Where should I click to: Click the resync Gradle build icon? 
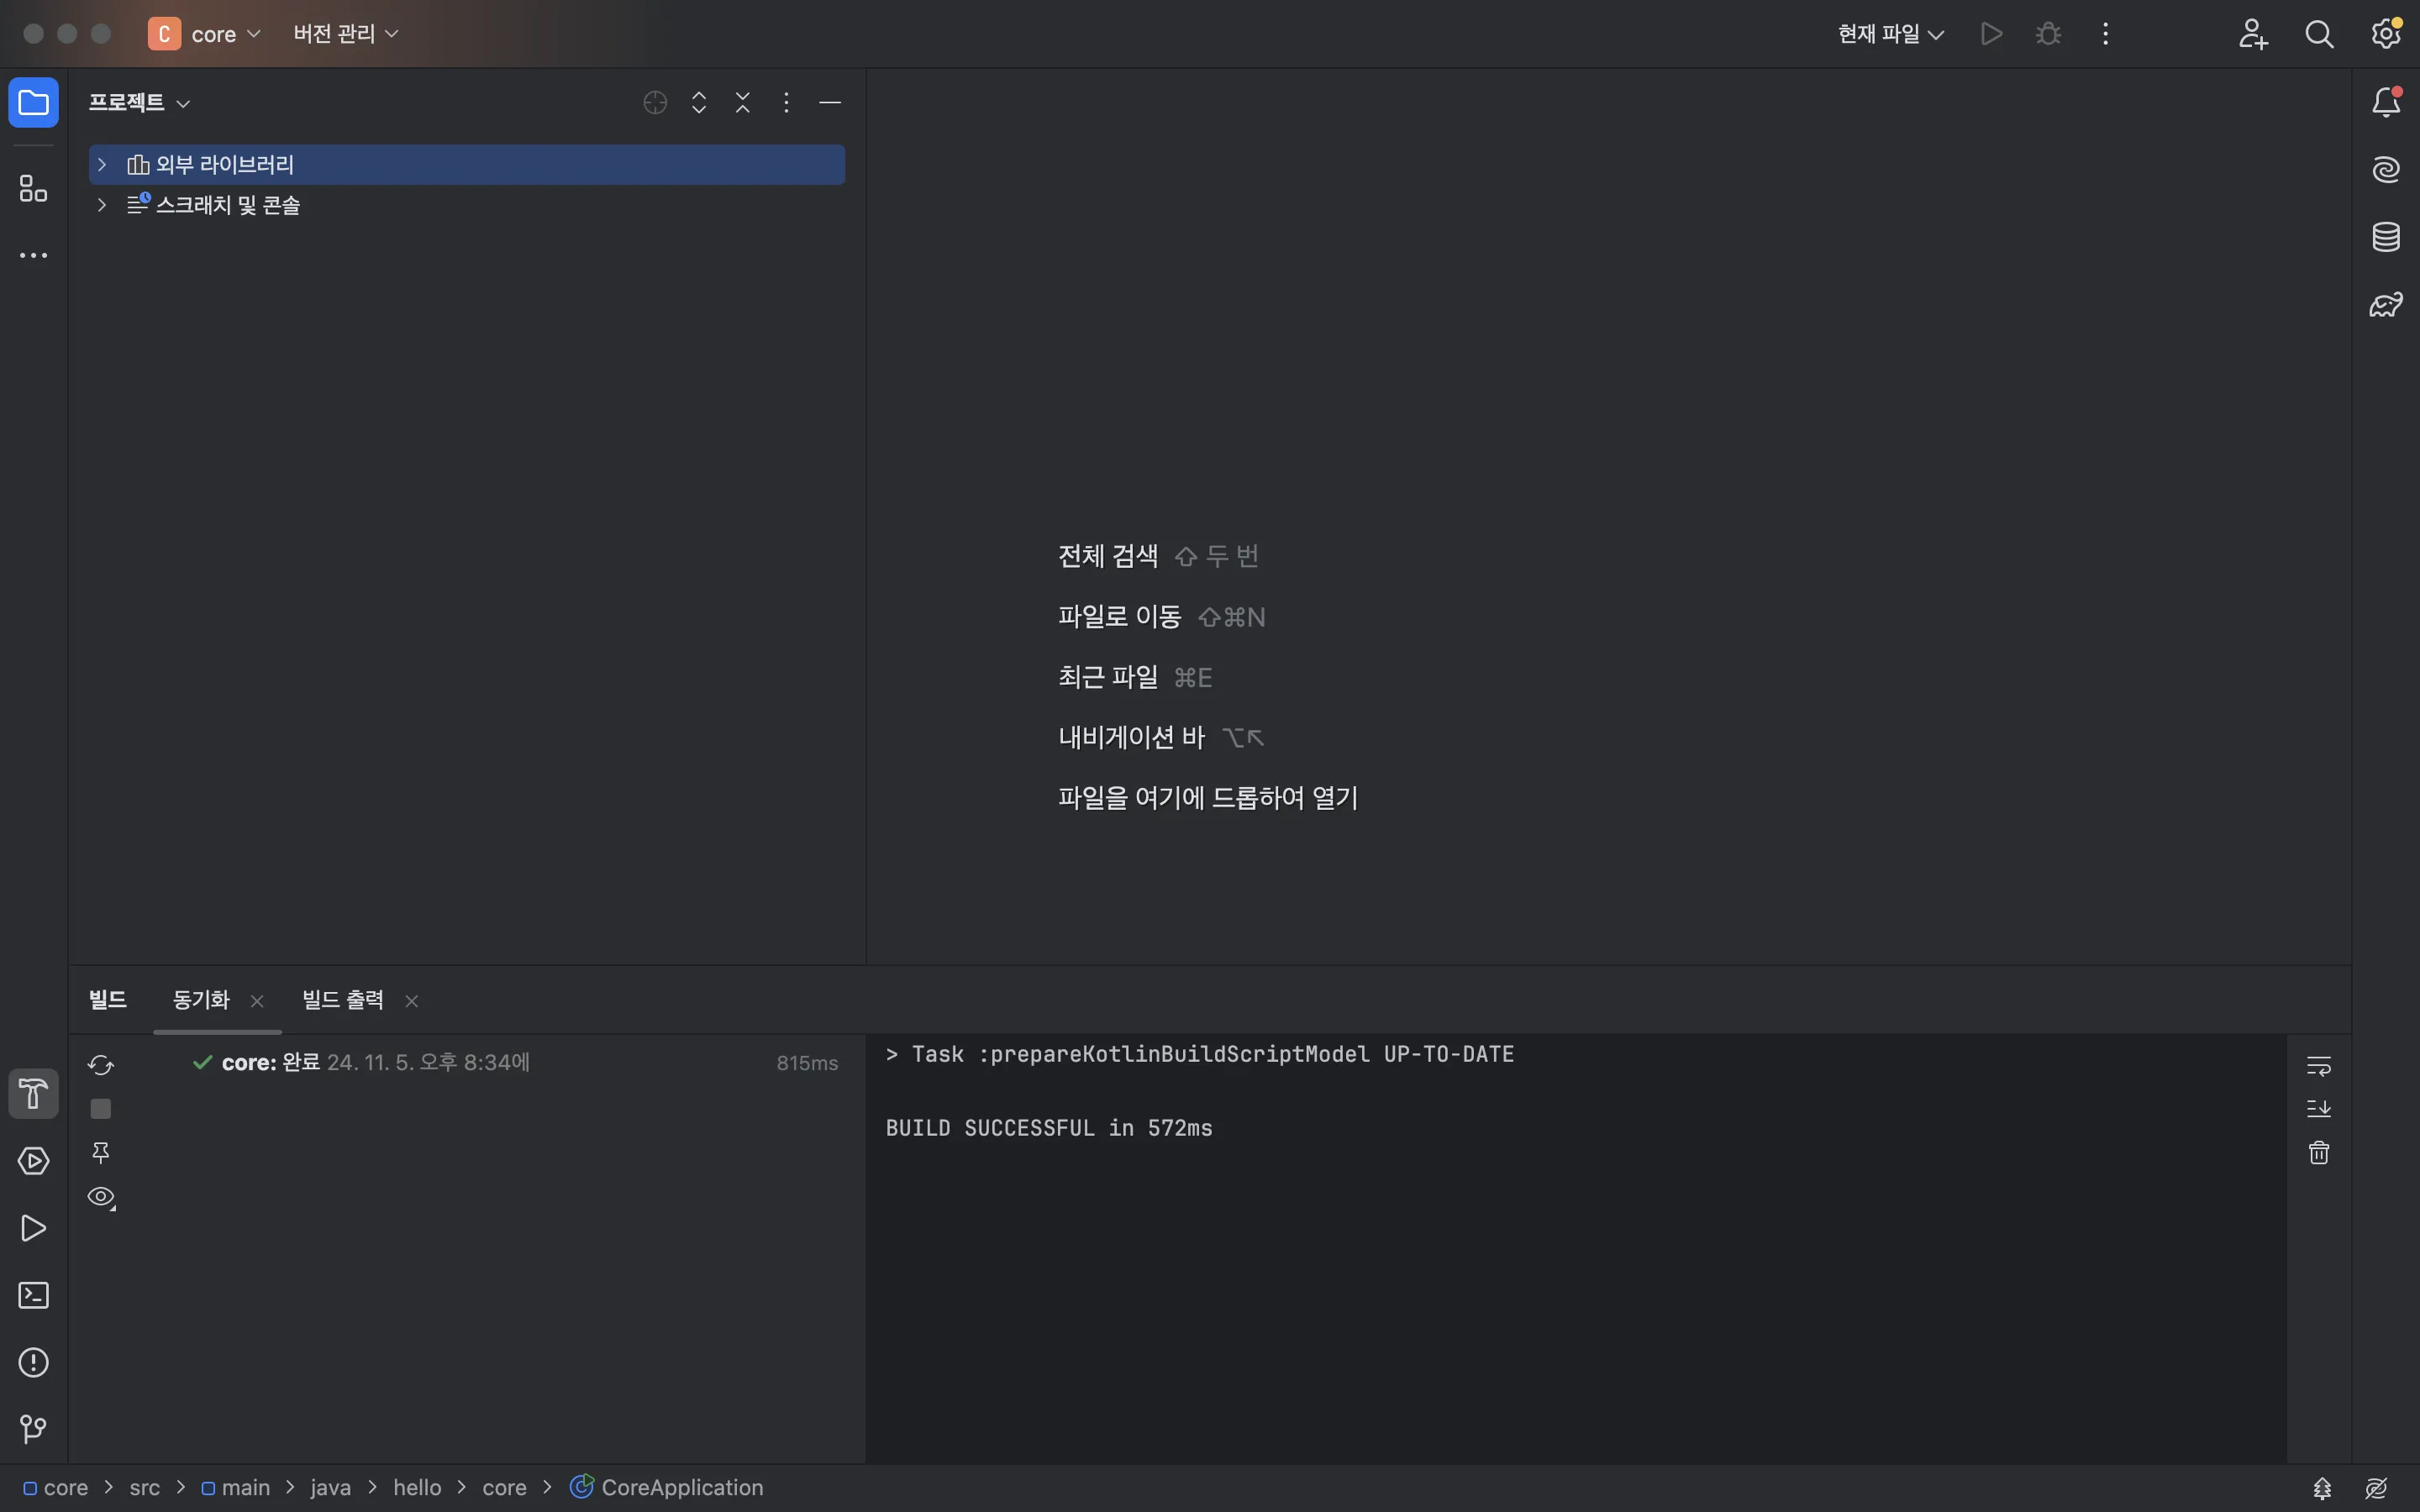pos(100,1064)
